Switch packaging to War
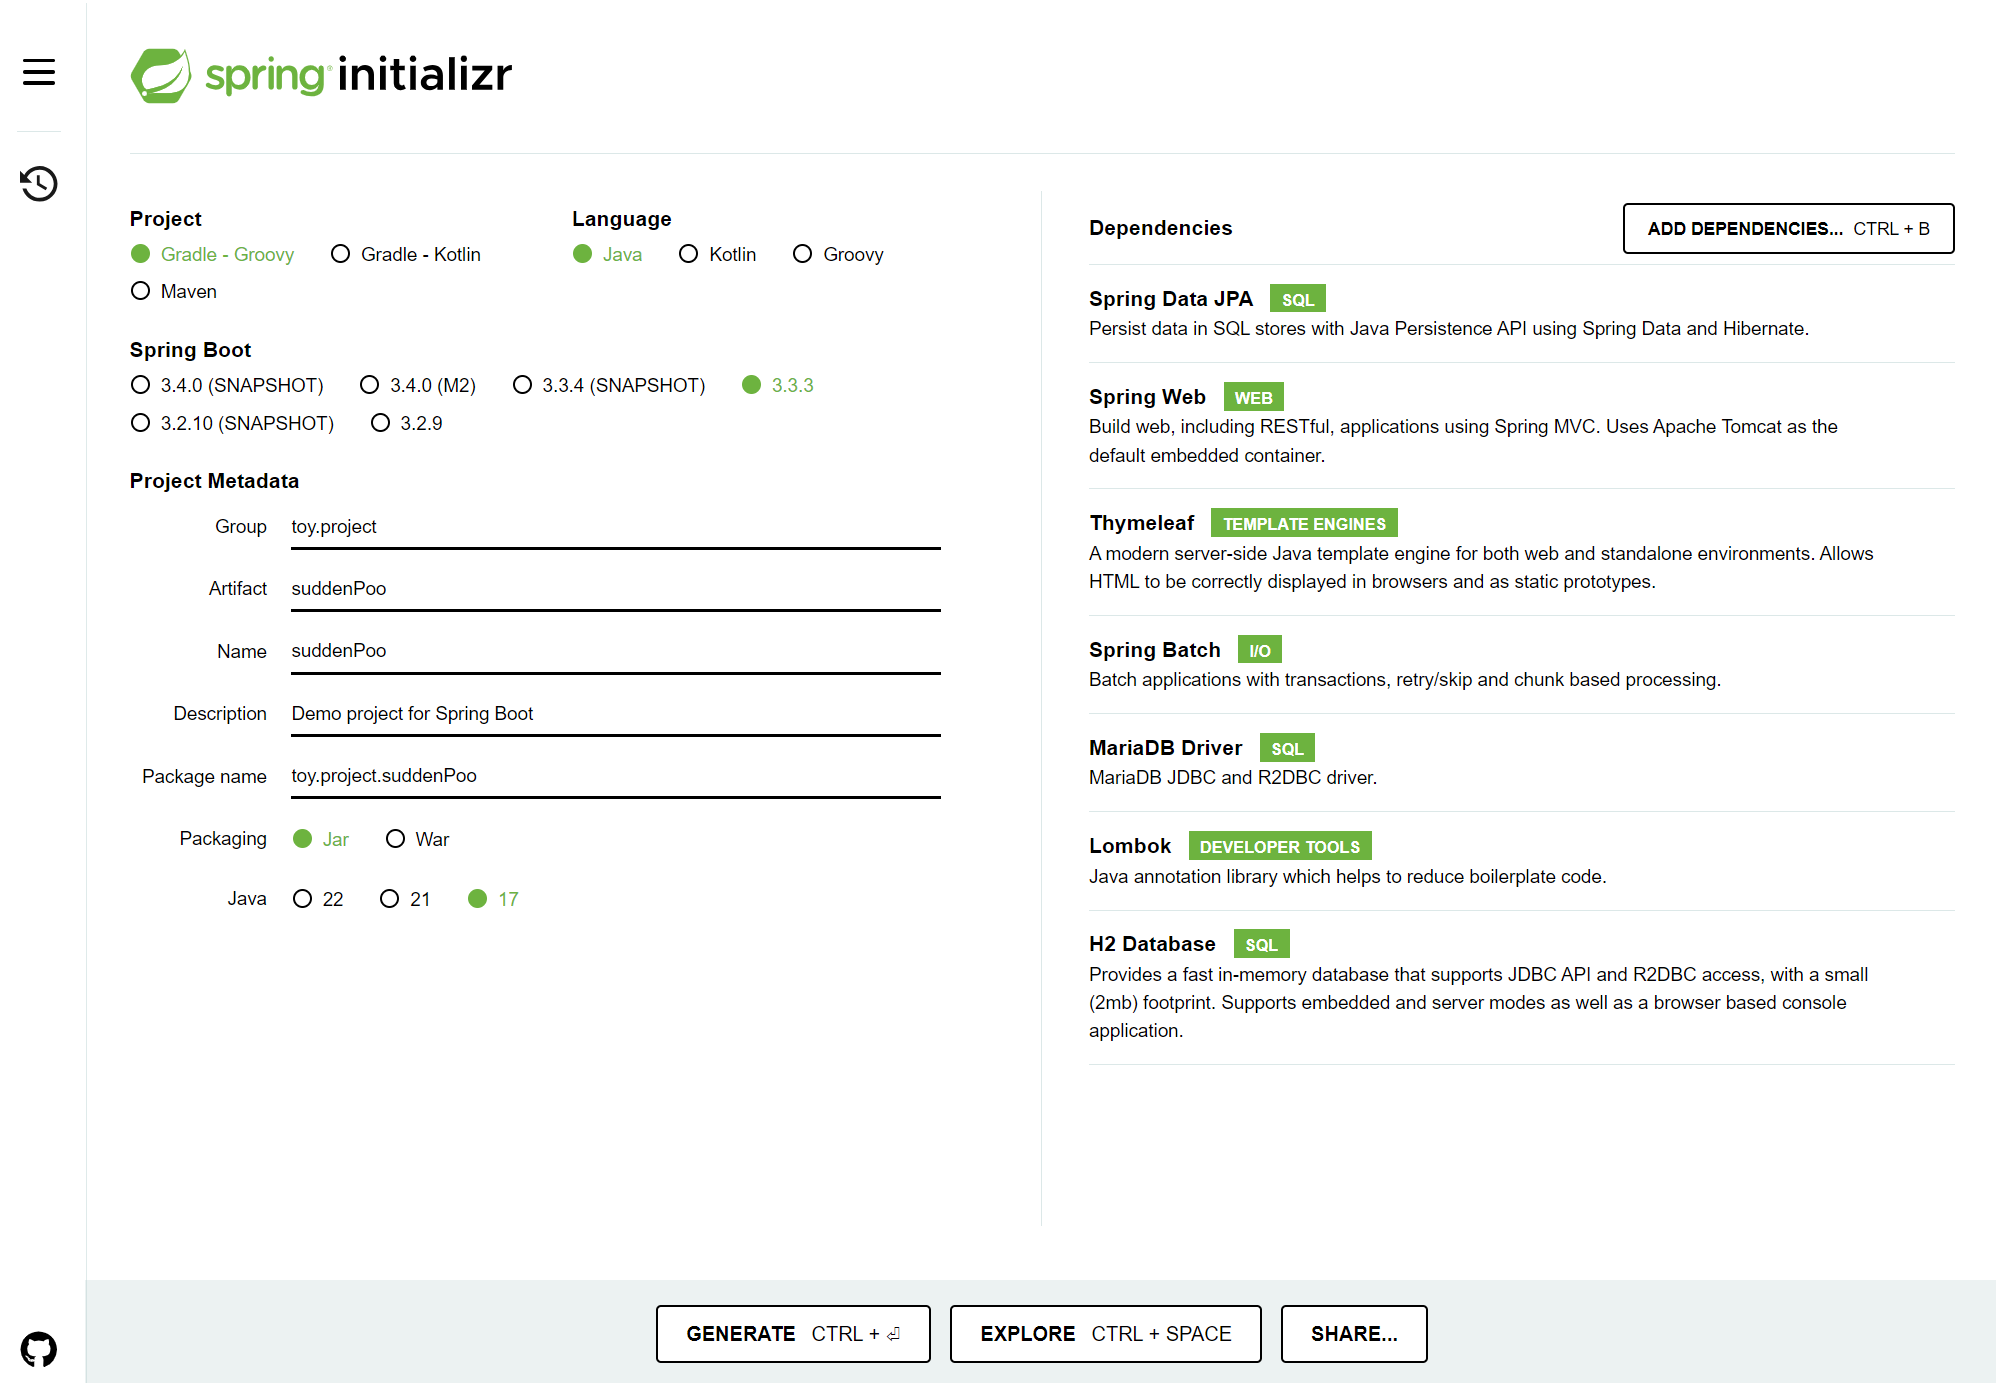 pos(396,839)
